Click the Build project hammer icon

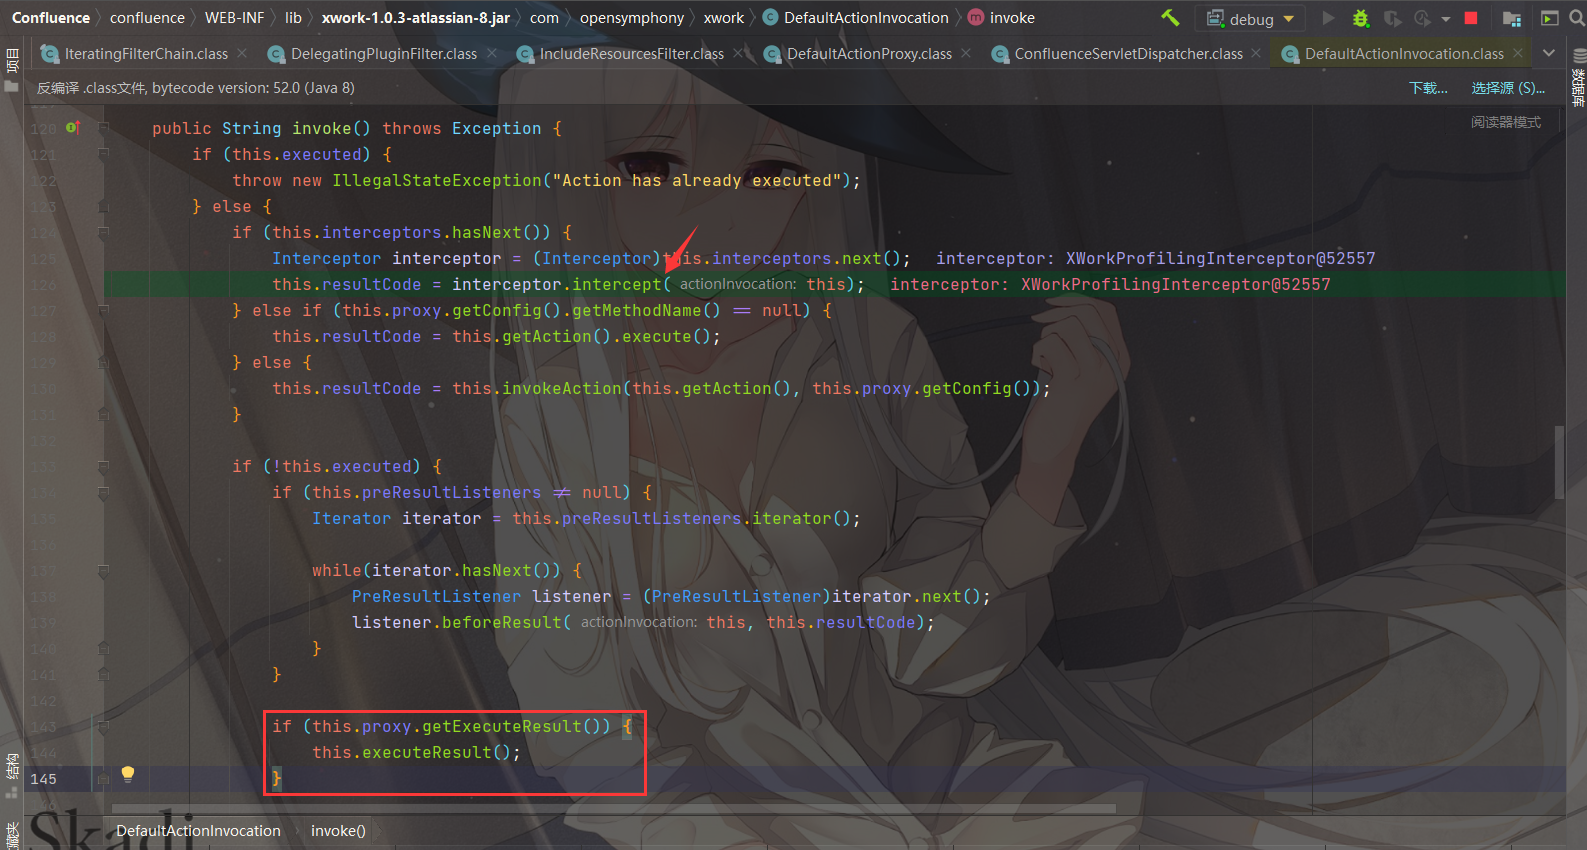[x=1170, y=18]
